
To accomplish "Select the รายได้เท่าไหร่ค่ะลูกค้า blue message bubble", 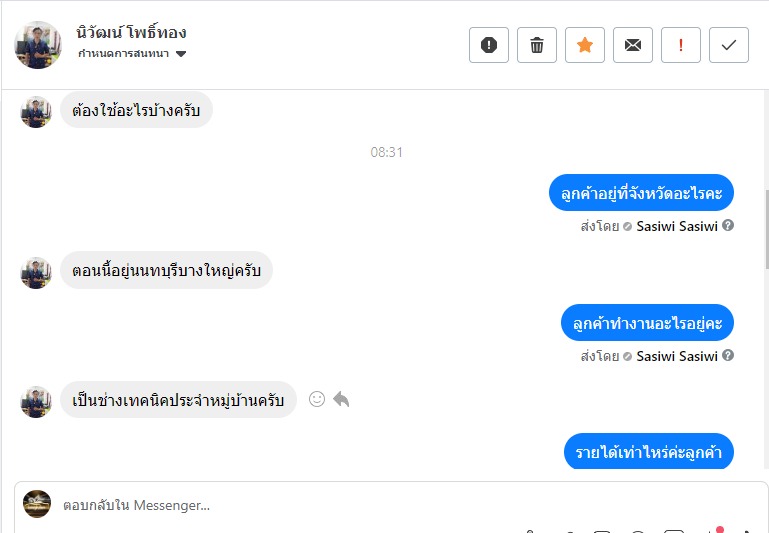I will pos(648,452).
